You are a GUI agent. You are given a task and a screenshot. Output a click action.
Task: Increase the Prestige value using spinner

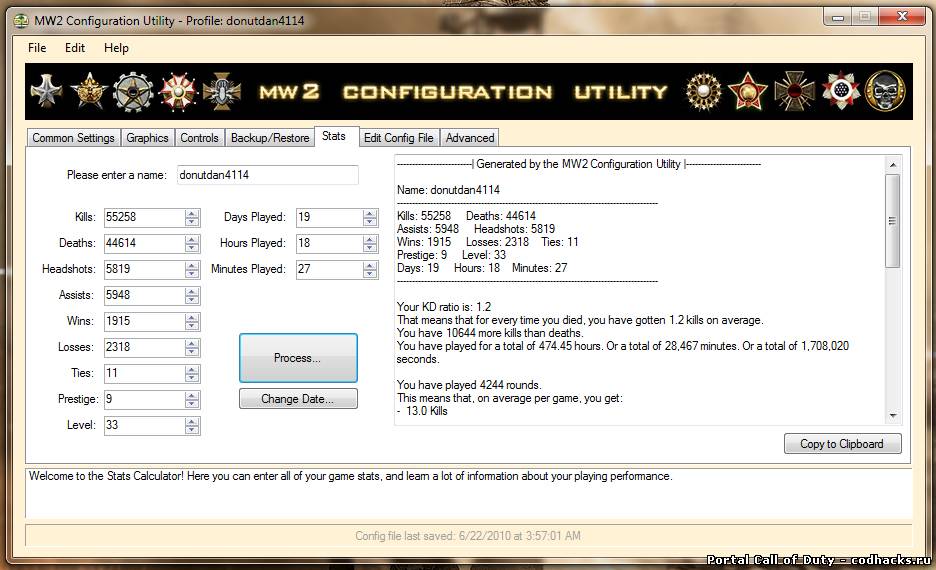192,395
